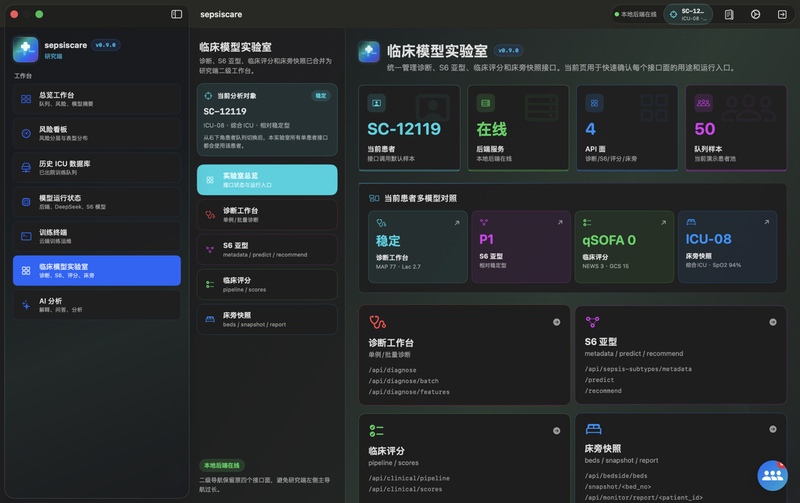Click the /api/diagnose/batch endpoint text
Viewport: 800px width, 503px height.
[x=404, y=381]
